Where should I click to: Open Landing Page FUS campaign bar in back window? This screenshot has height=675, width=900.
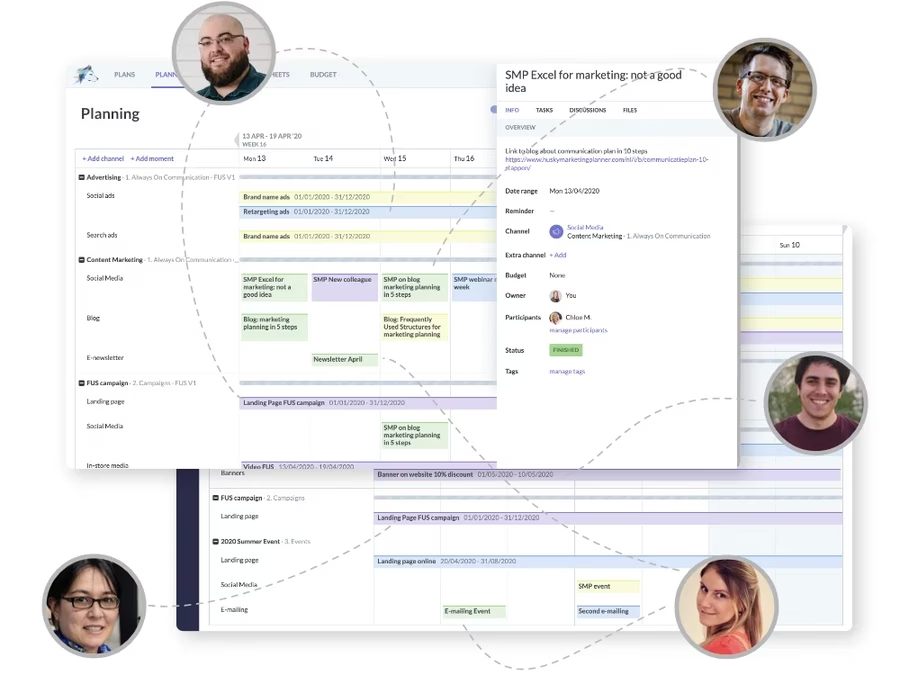(608, 518)
